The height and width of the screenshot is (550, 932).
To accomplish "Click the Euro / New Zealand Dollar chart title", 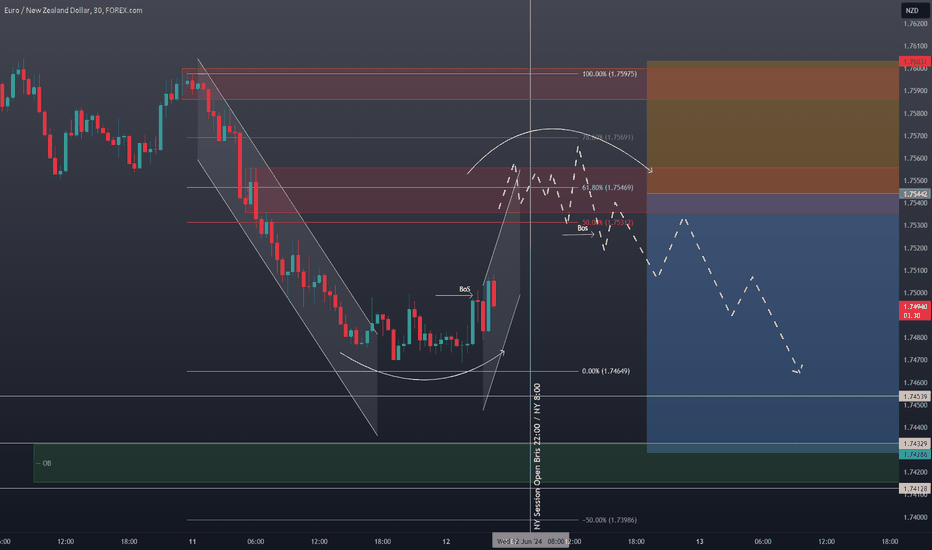I will click(x=73, y=10).
